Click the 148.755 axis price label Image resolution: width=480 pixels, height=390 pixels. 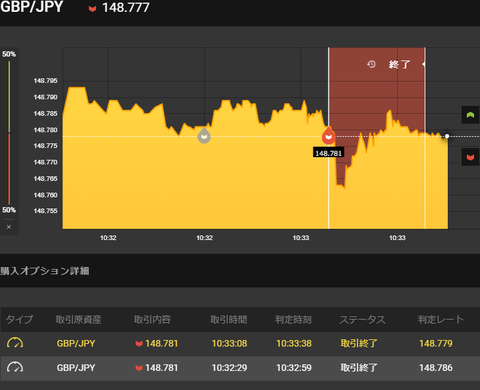[x=45, y=211]
